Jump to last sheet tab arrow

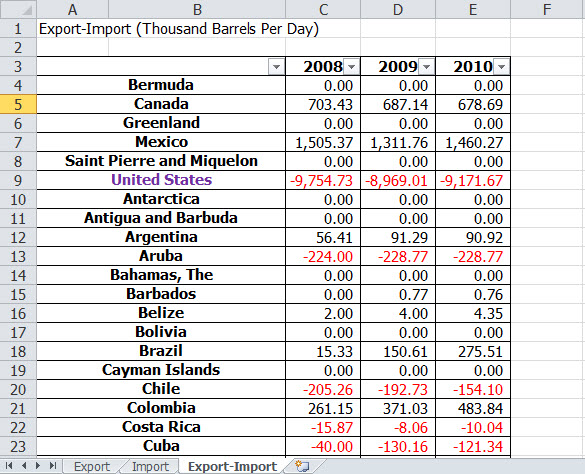pyautogui.click(x=53, y=465)
